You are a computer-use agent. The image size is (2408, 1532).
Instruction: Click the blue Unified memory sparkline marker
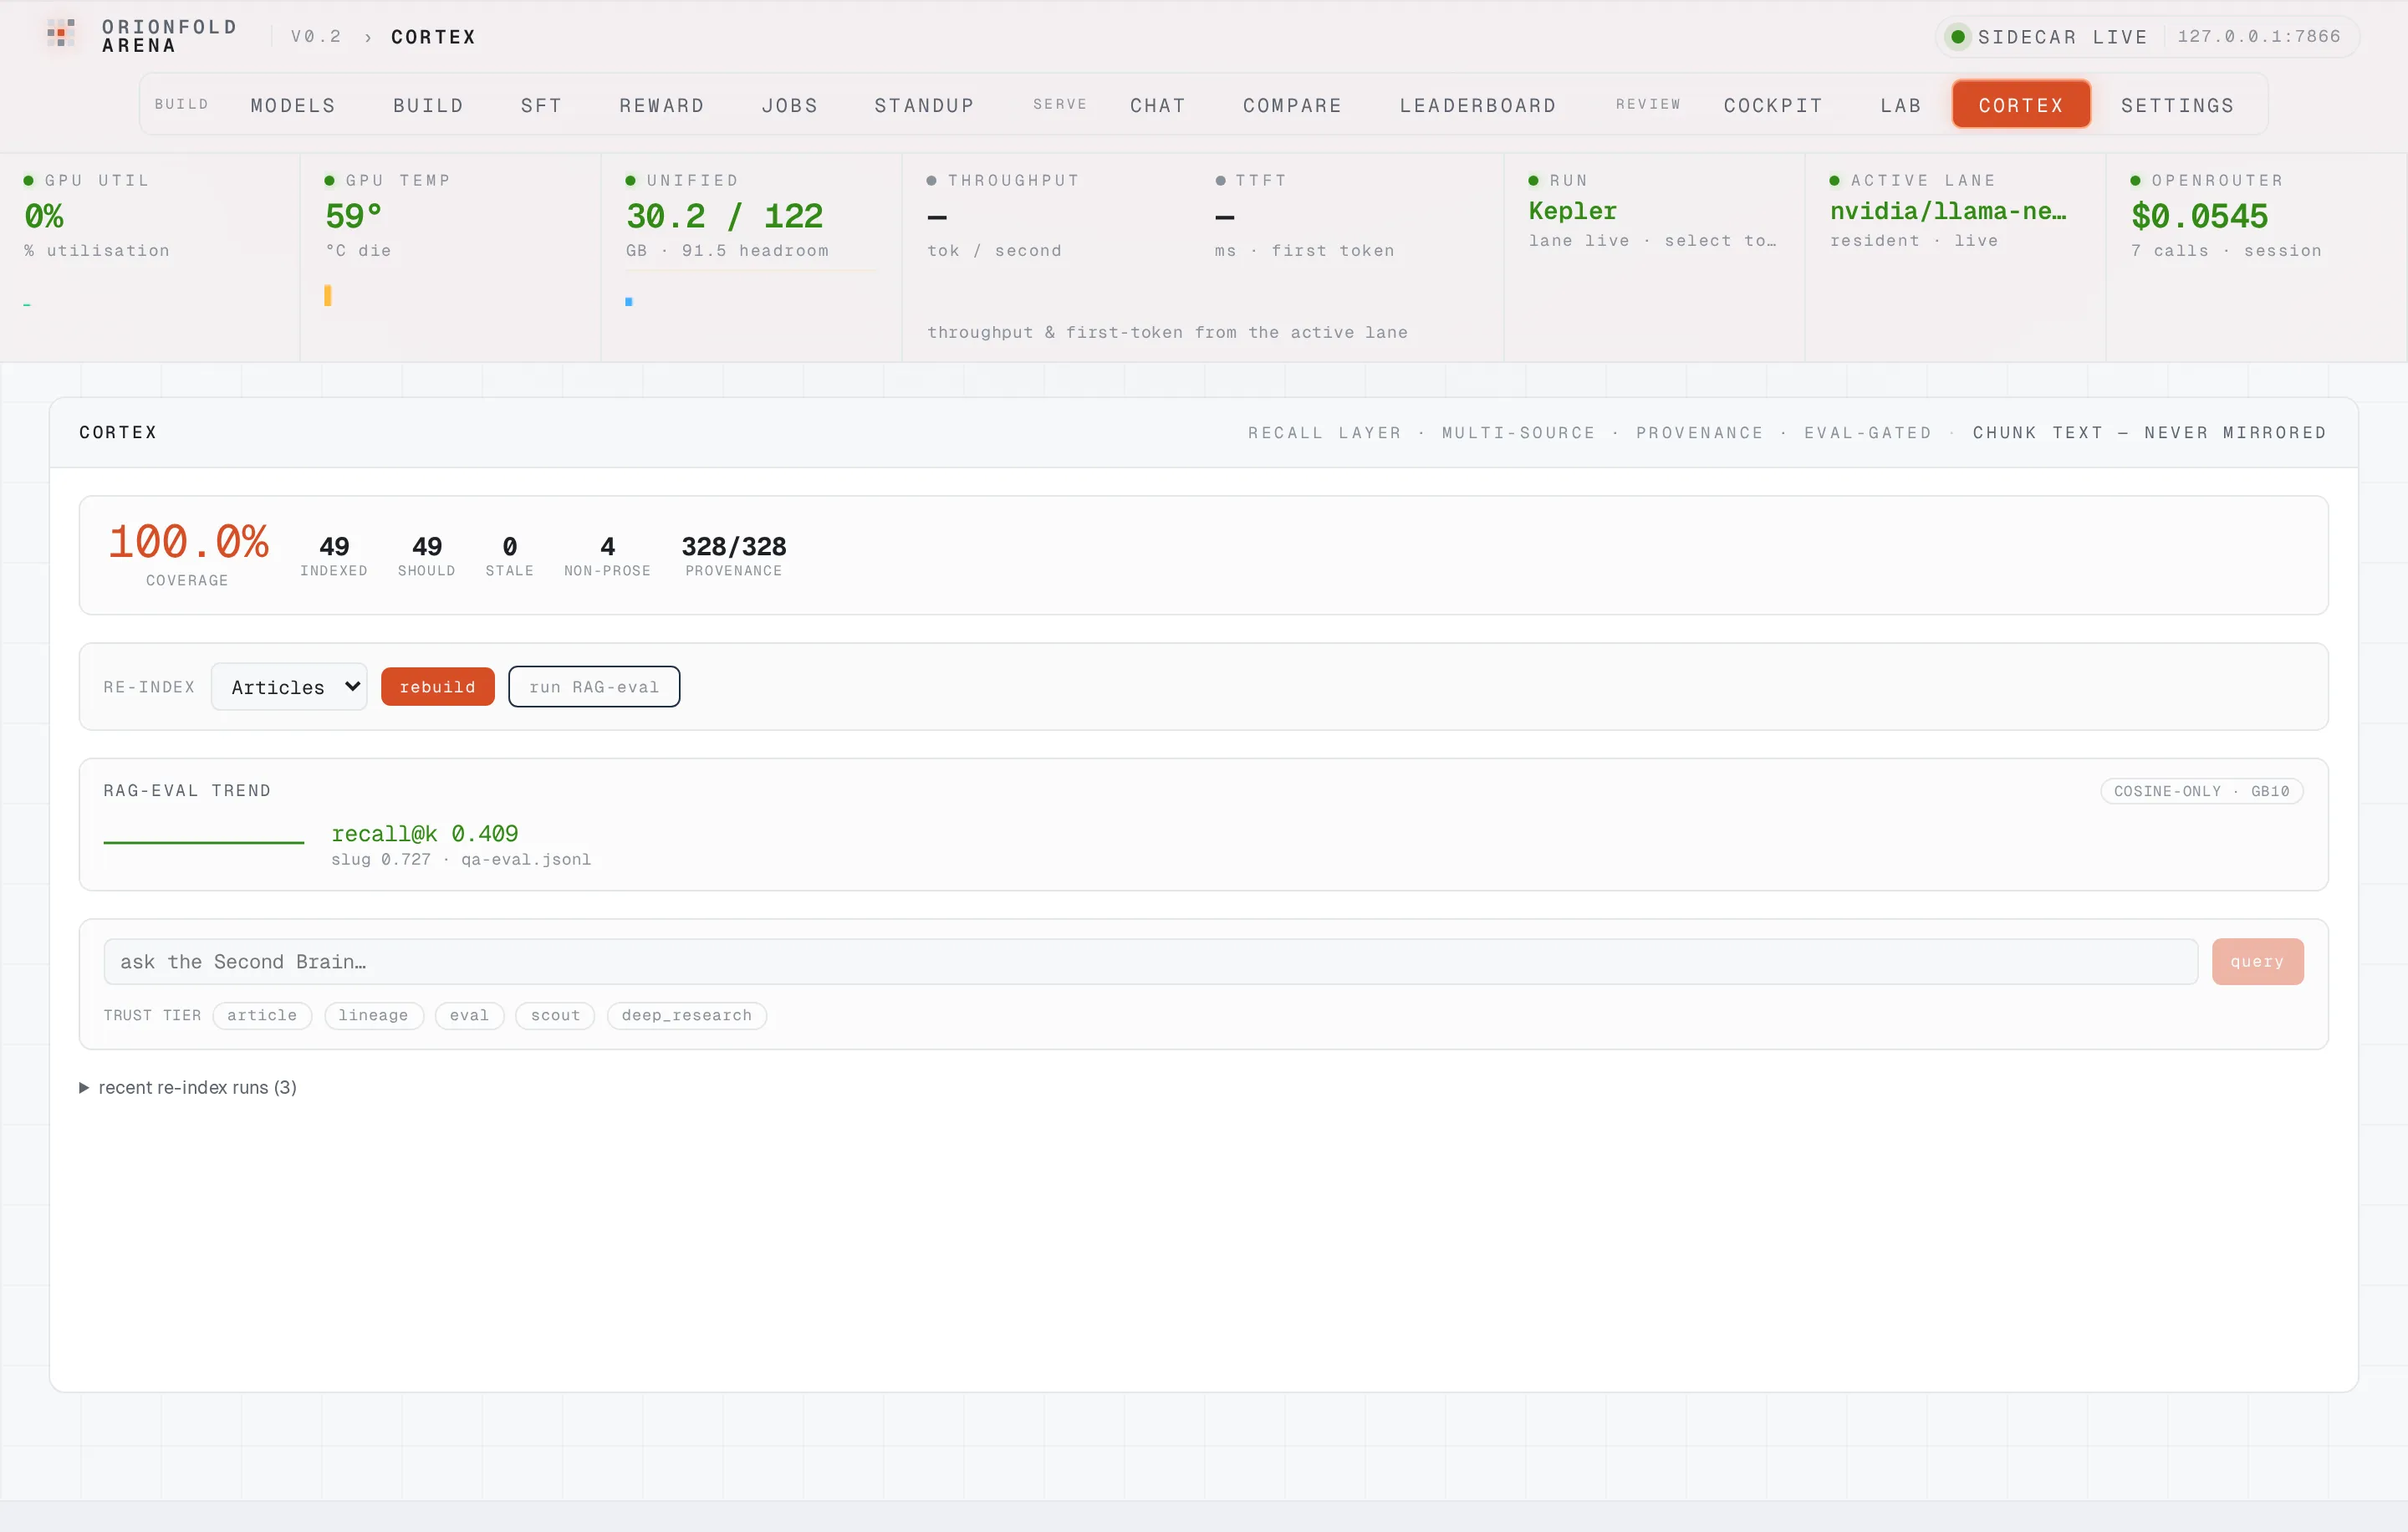629,301
